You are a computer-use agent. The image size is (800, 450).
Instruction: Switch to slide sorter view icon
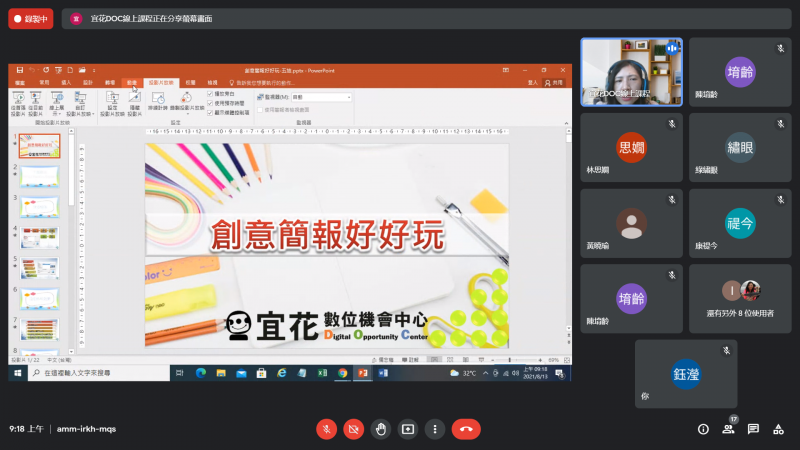pos(450,360)
